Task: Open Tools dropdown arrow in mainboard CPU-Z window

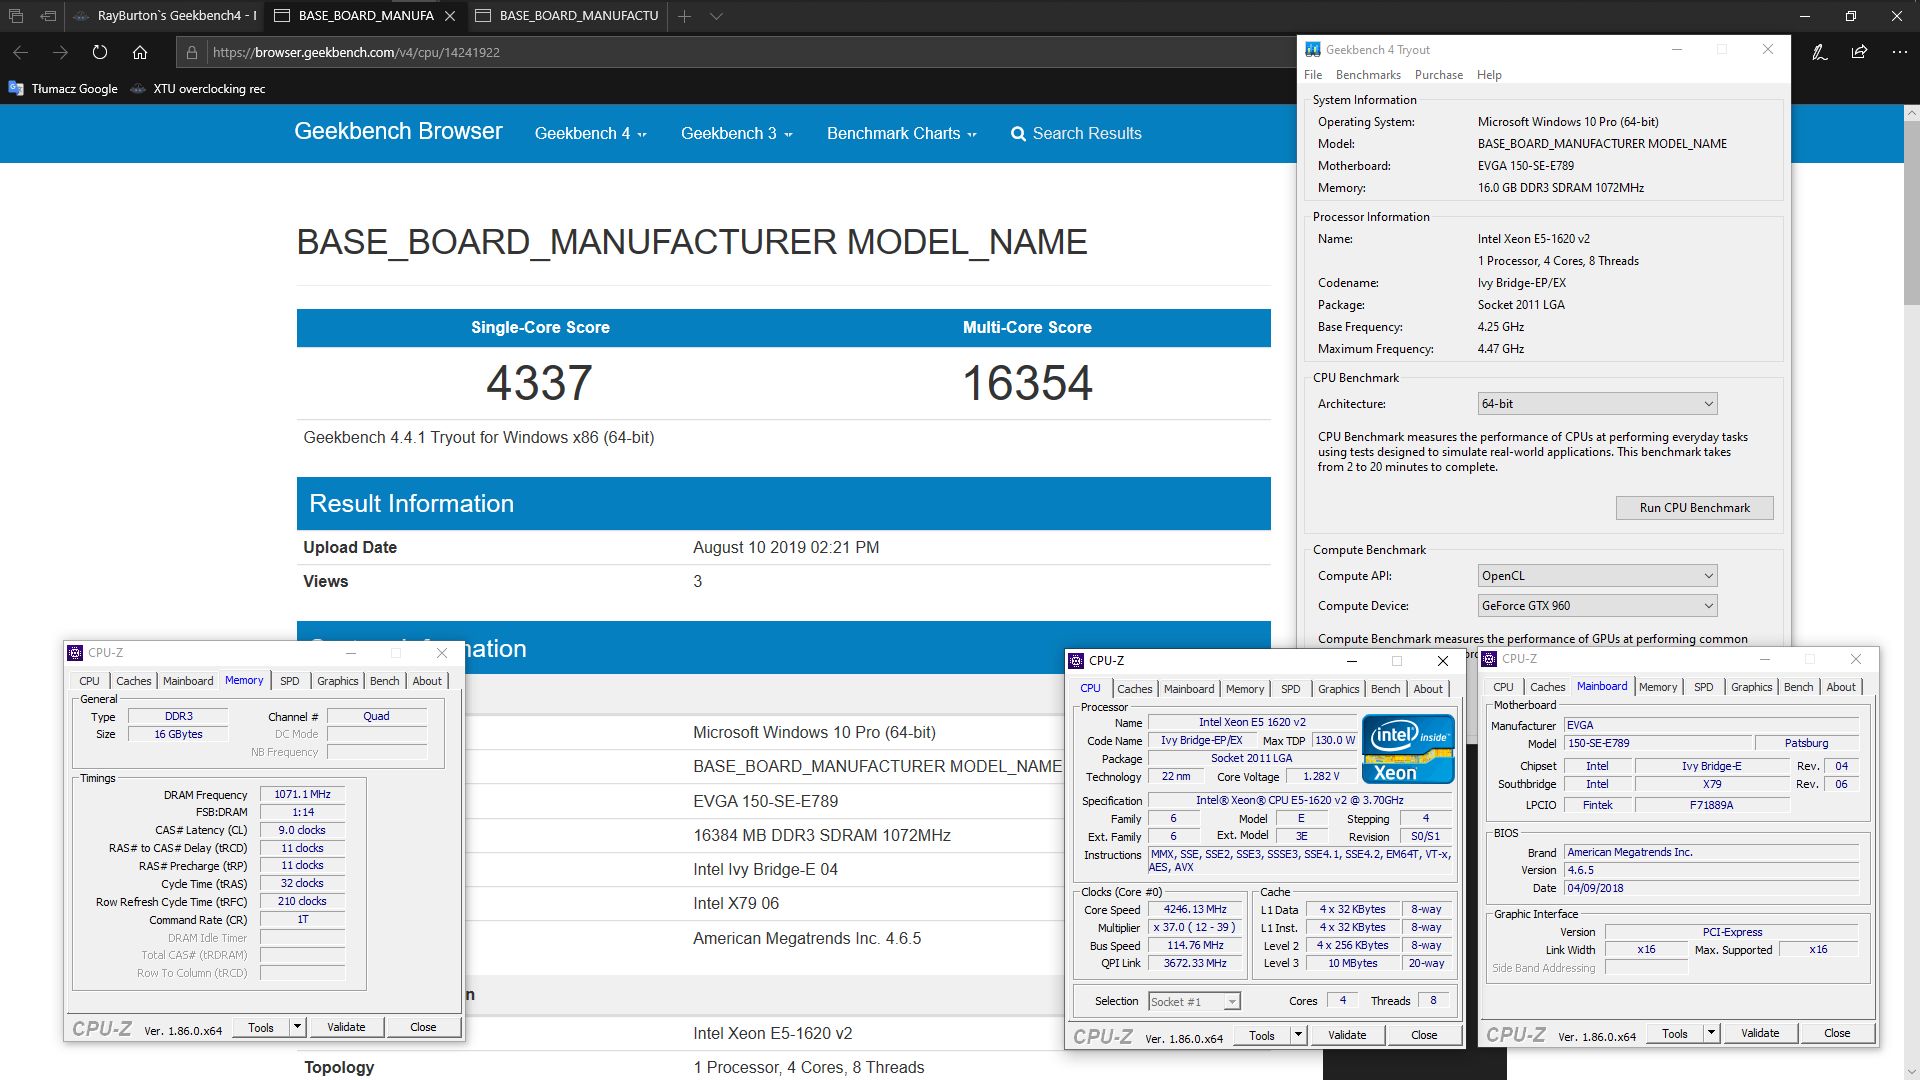Action: 1711,1033
